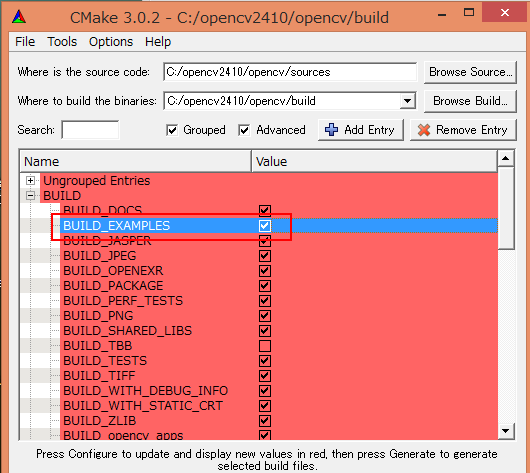
Task: Uncheck BUILD_JPEG checkbox
Action: pyautogui.click(x=265, y=256)
